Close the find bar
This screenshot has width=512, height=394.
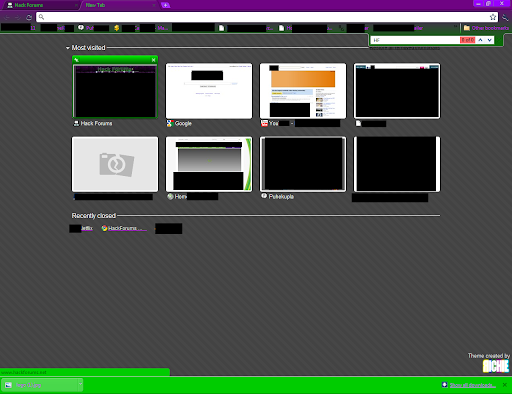[x=499, y=40]
